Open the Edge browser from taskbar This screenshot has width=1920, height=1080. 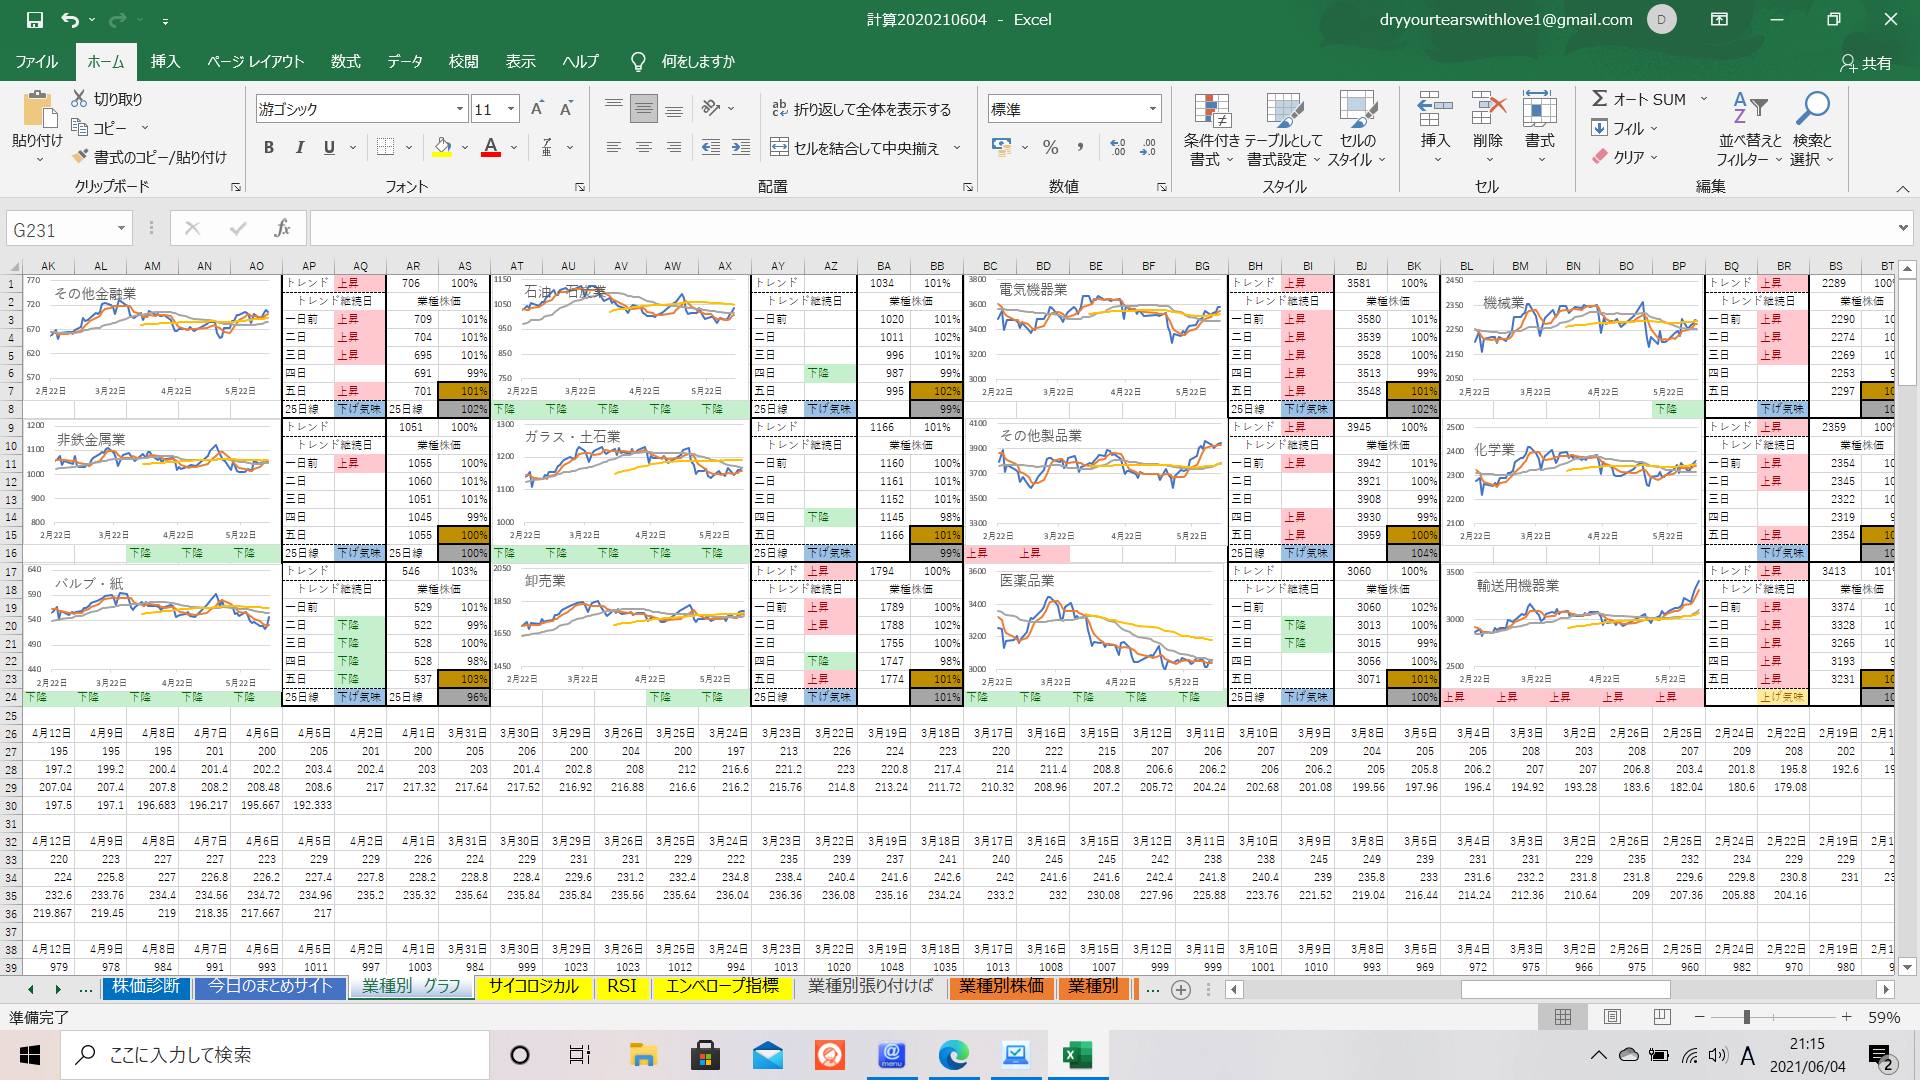[953, 1055]
